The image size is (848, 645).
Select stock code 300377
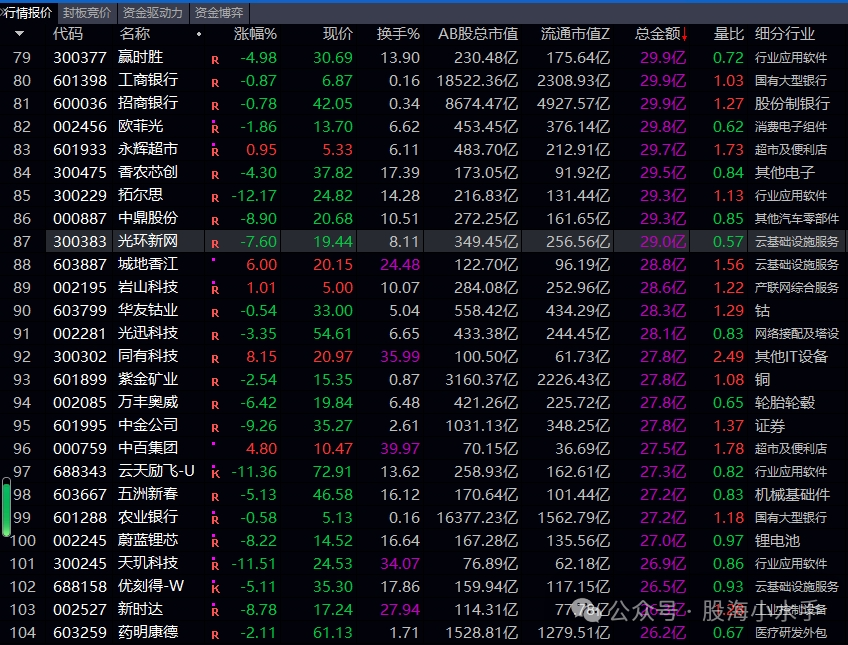[80, 57]
